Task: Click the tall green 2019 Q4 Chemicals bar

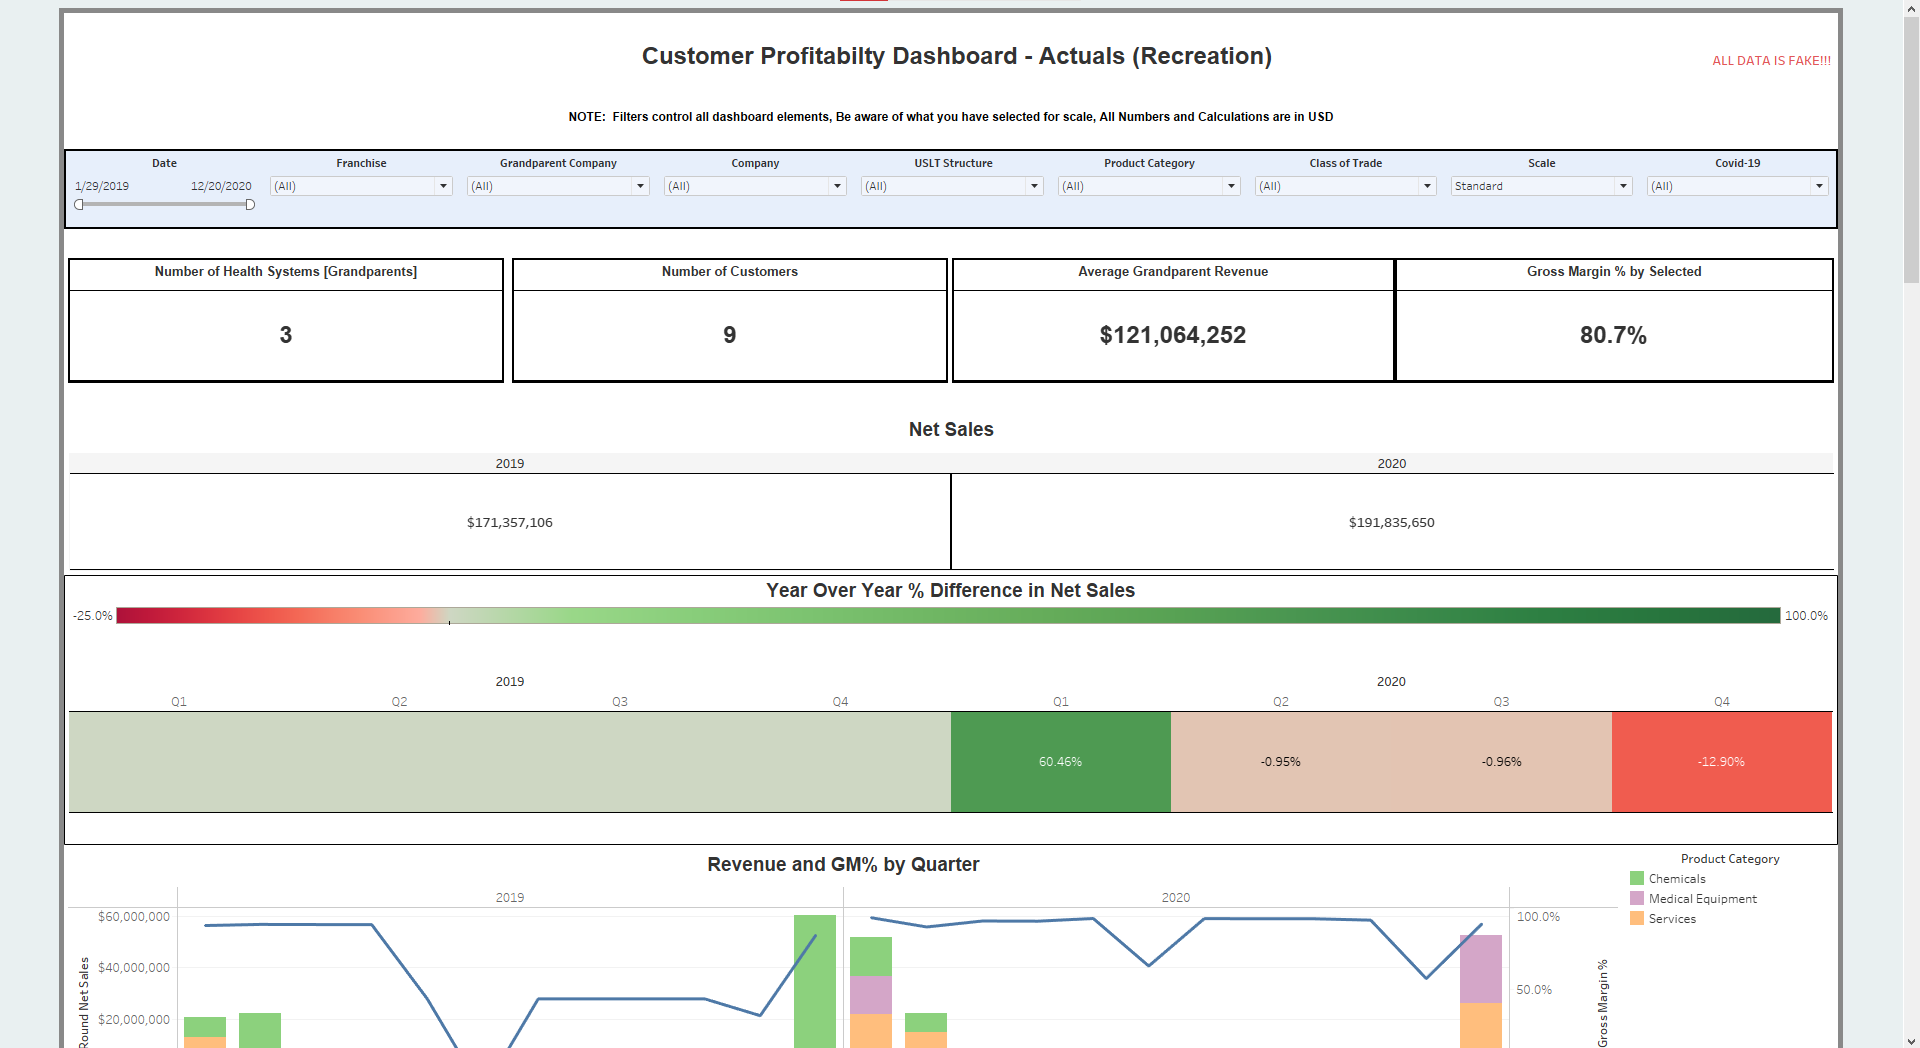Action: (x=815, y=981)
